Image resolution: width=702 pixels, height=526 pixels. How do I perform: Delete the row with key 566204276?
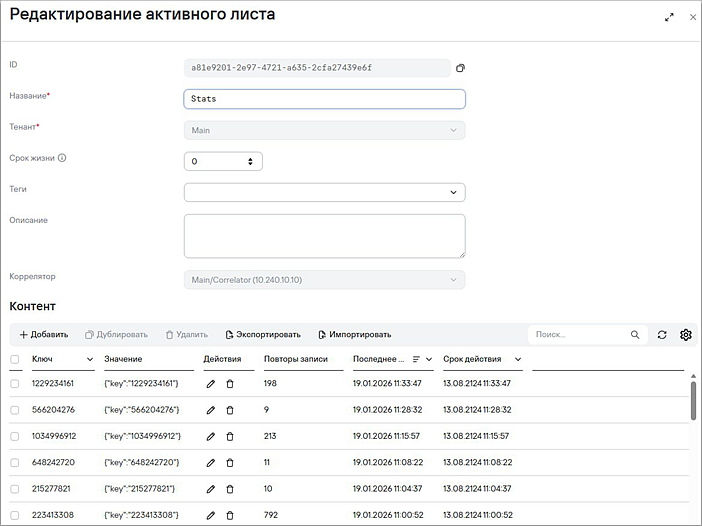pos(230,410)
